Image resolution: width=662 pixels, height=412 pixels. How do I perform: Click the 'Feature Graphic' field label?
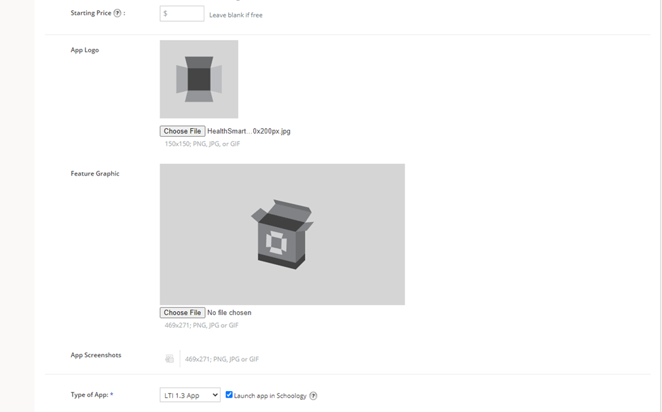[95, 173]
